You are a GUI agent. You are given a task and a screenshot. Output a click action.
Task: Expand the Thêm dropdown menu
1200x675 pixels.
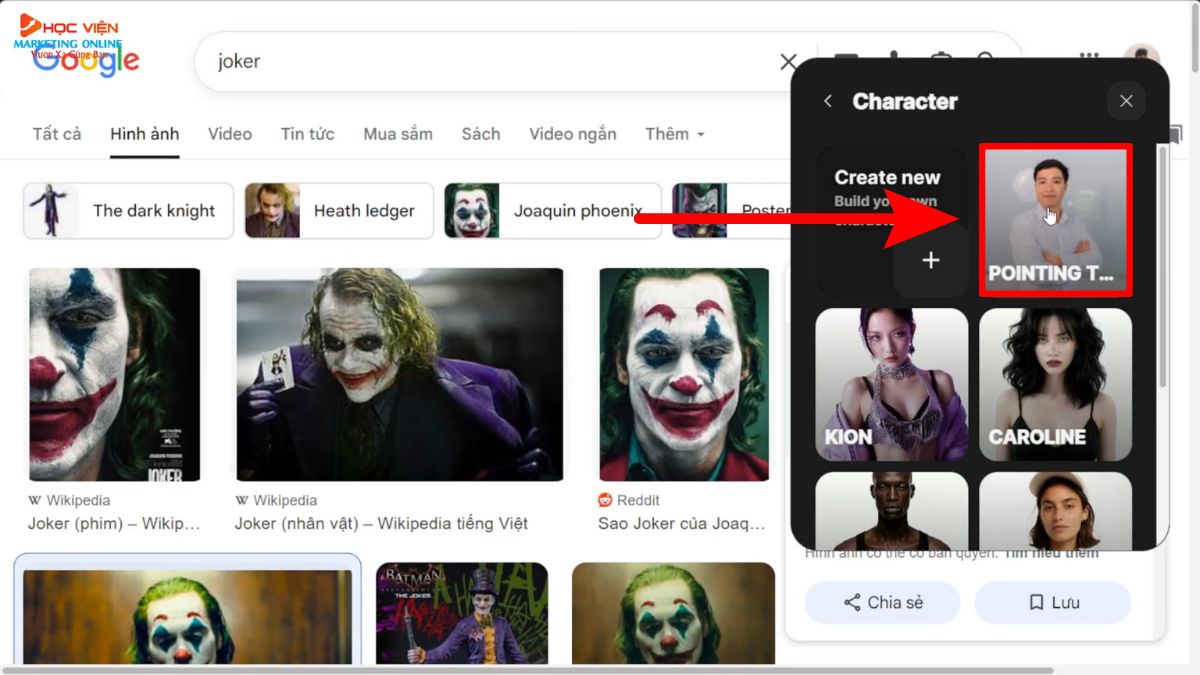[675, 134]
